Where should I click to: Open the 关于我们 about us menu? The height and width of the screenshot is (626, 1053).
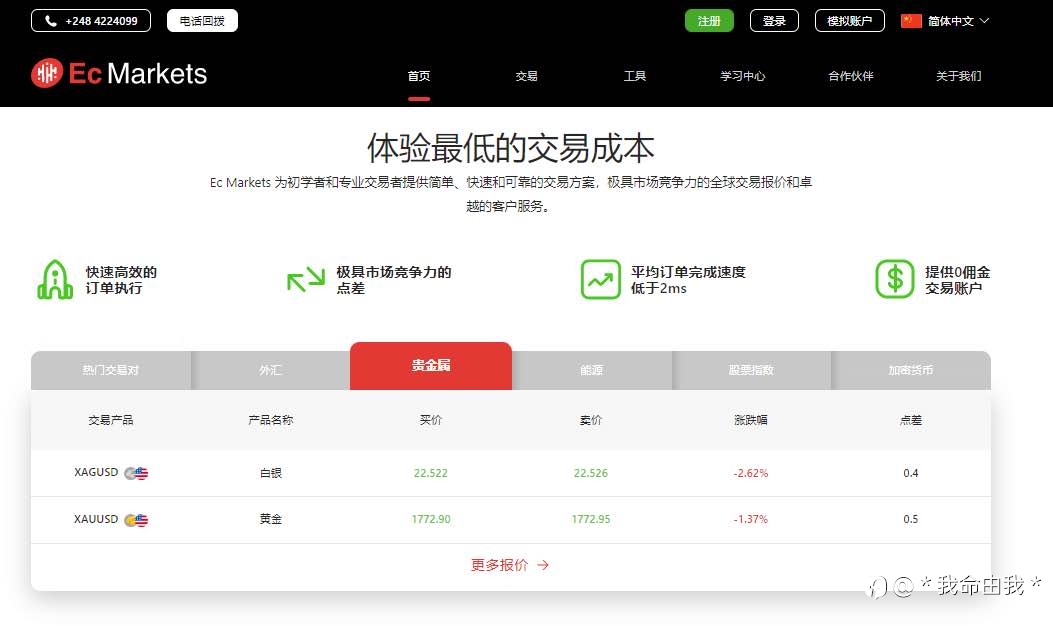[959, 76]
